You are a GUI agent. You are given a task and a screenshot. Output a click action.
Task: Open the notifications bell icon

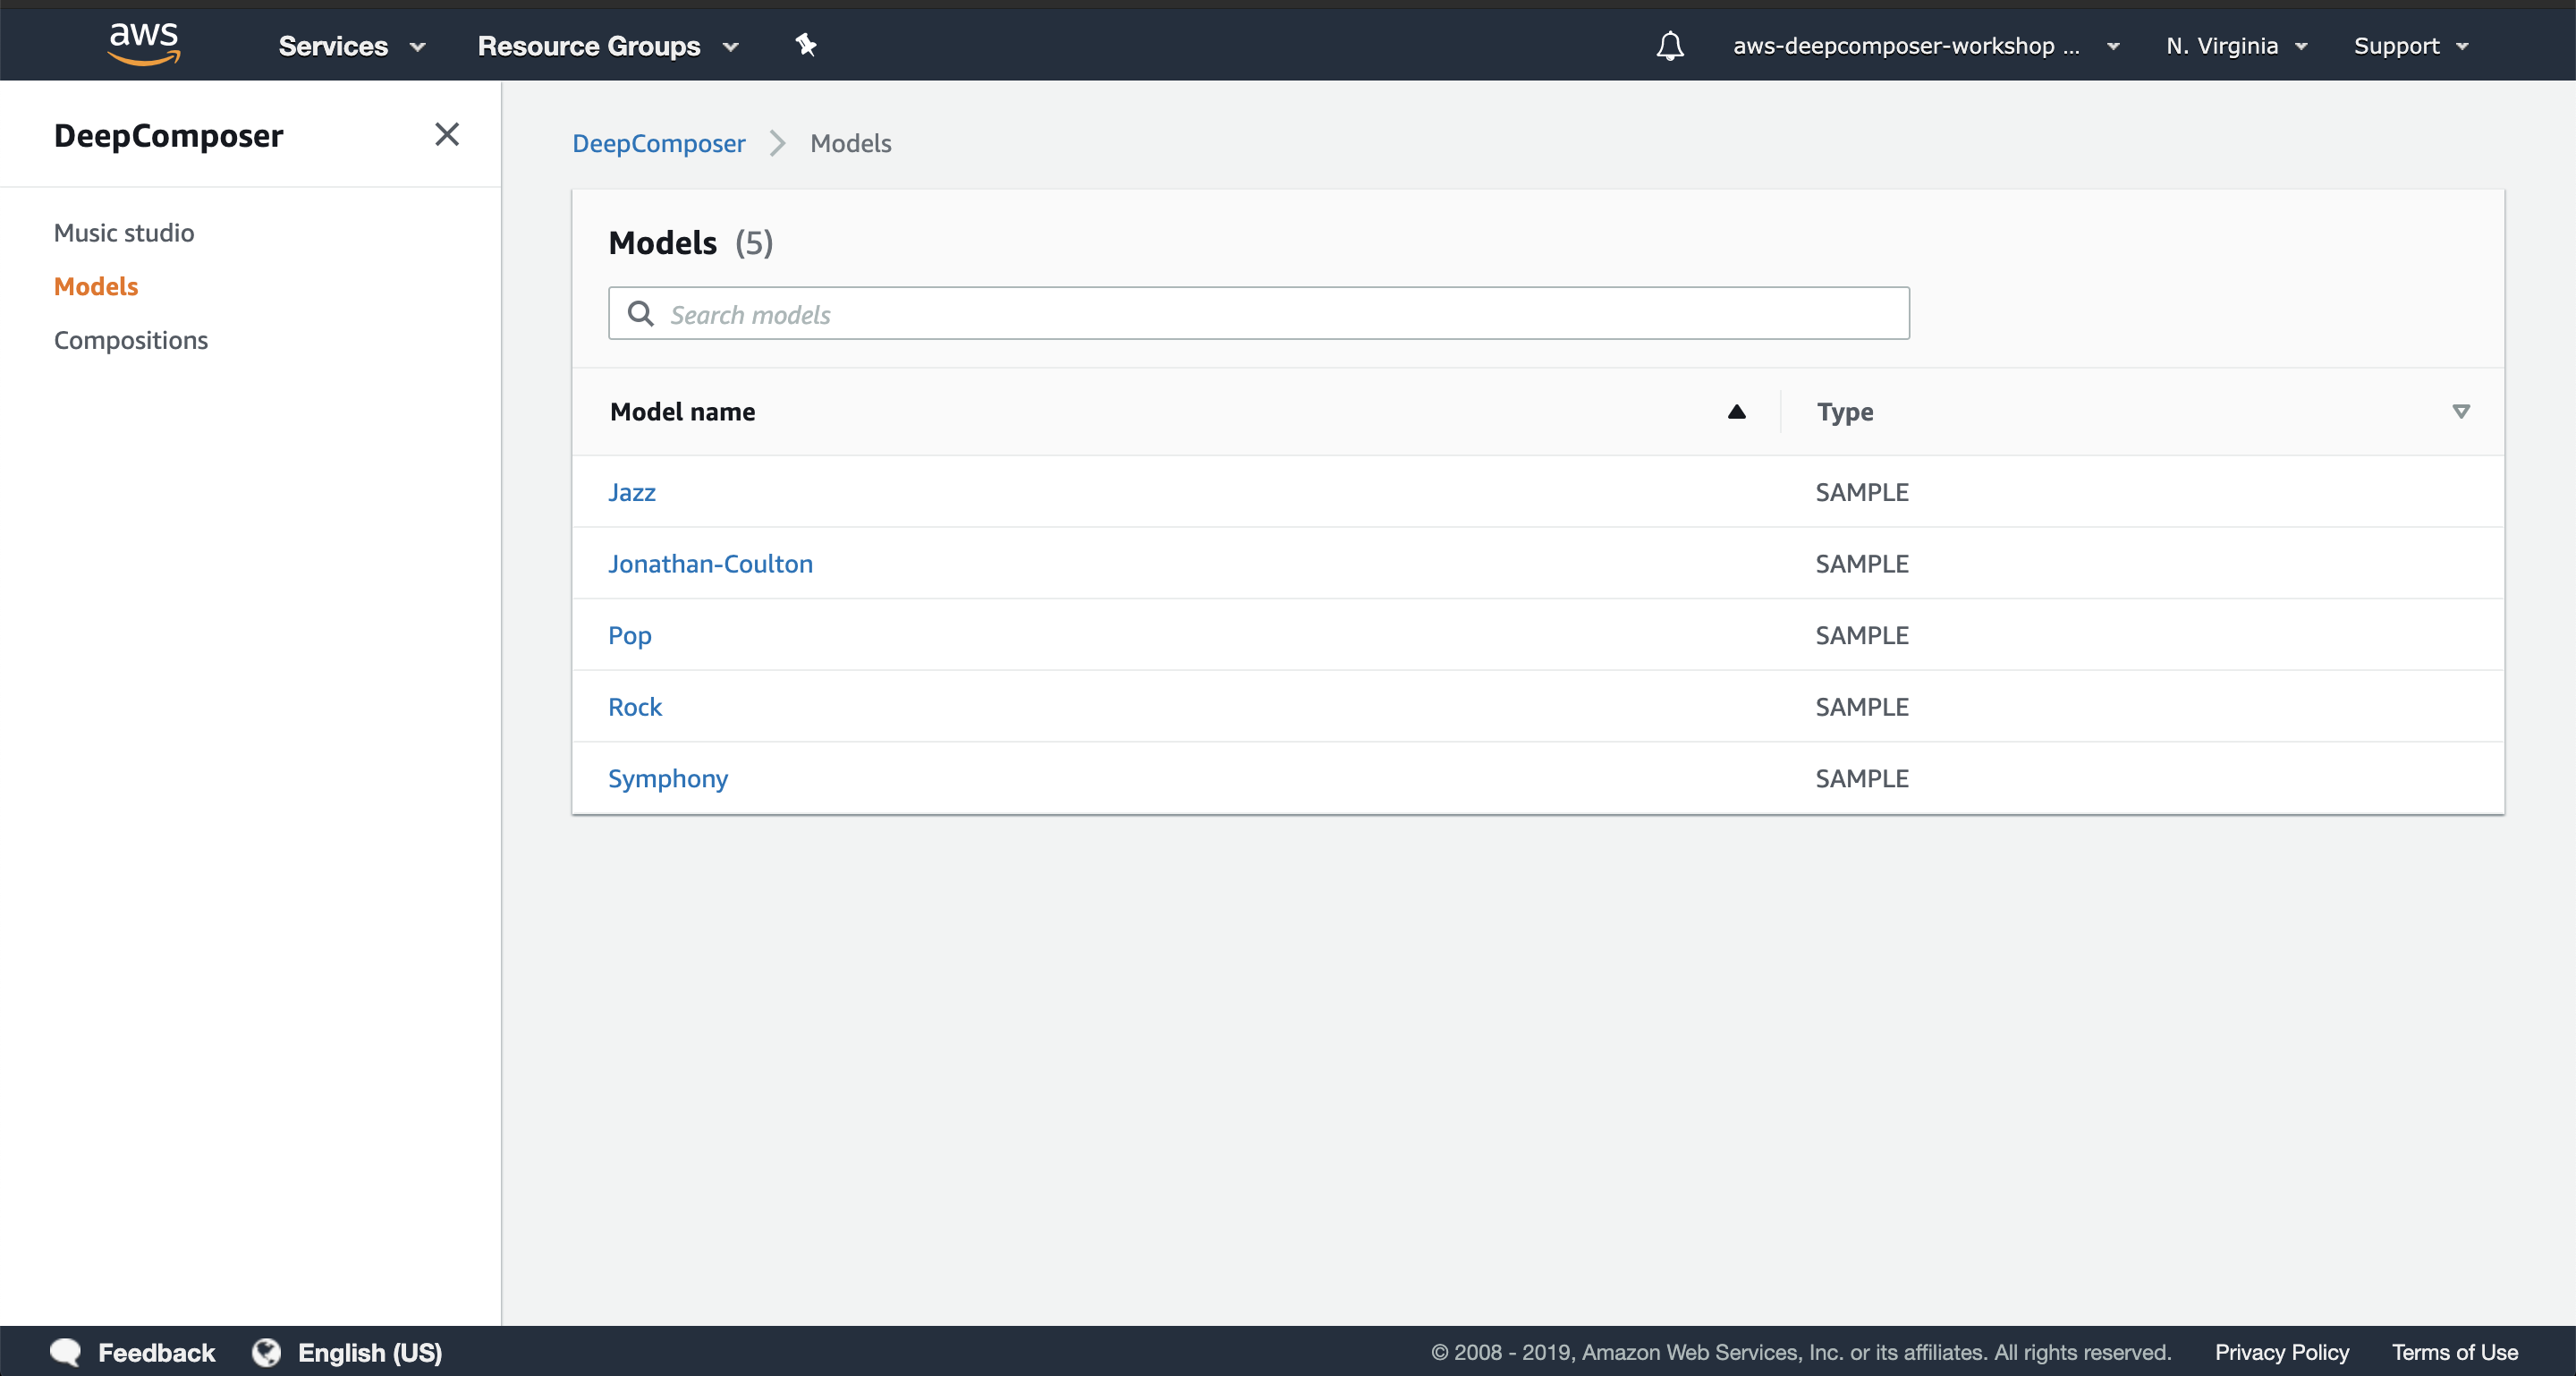coord(1670,46)
